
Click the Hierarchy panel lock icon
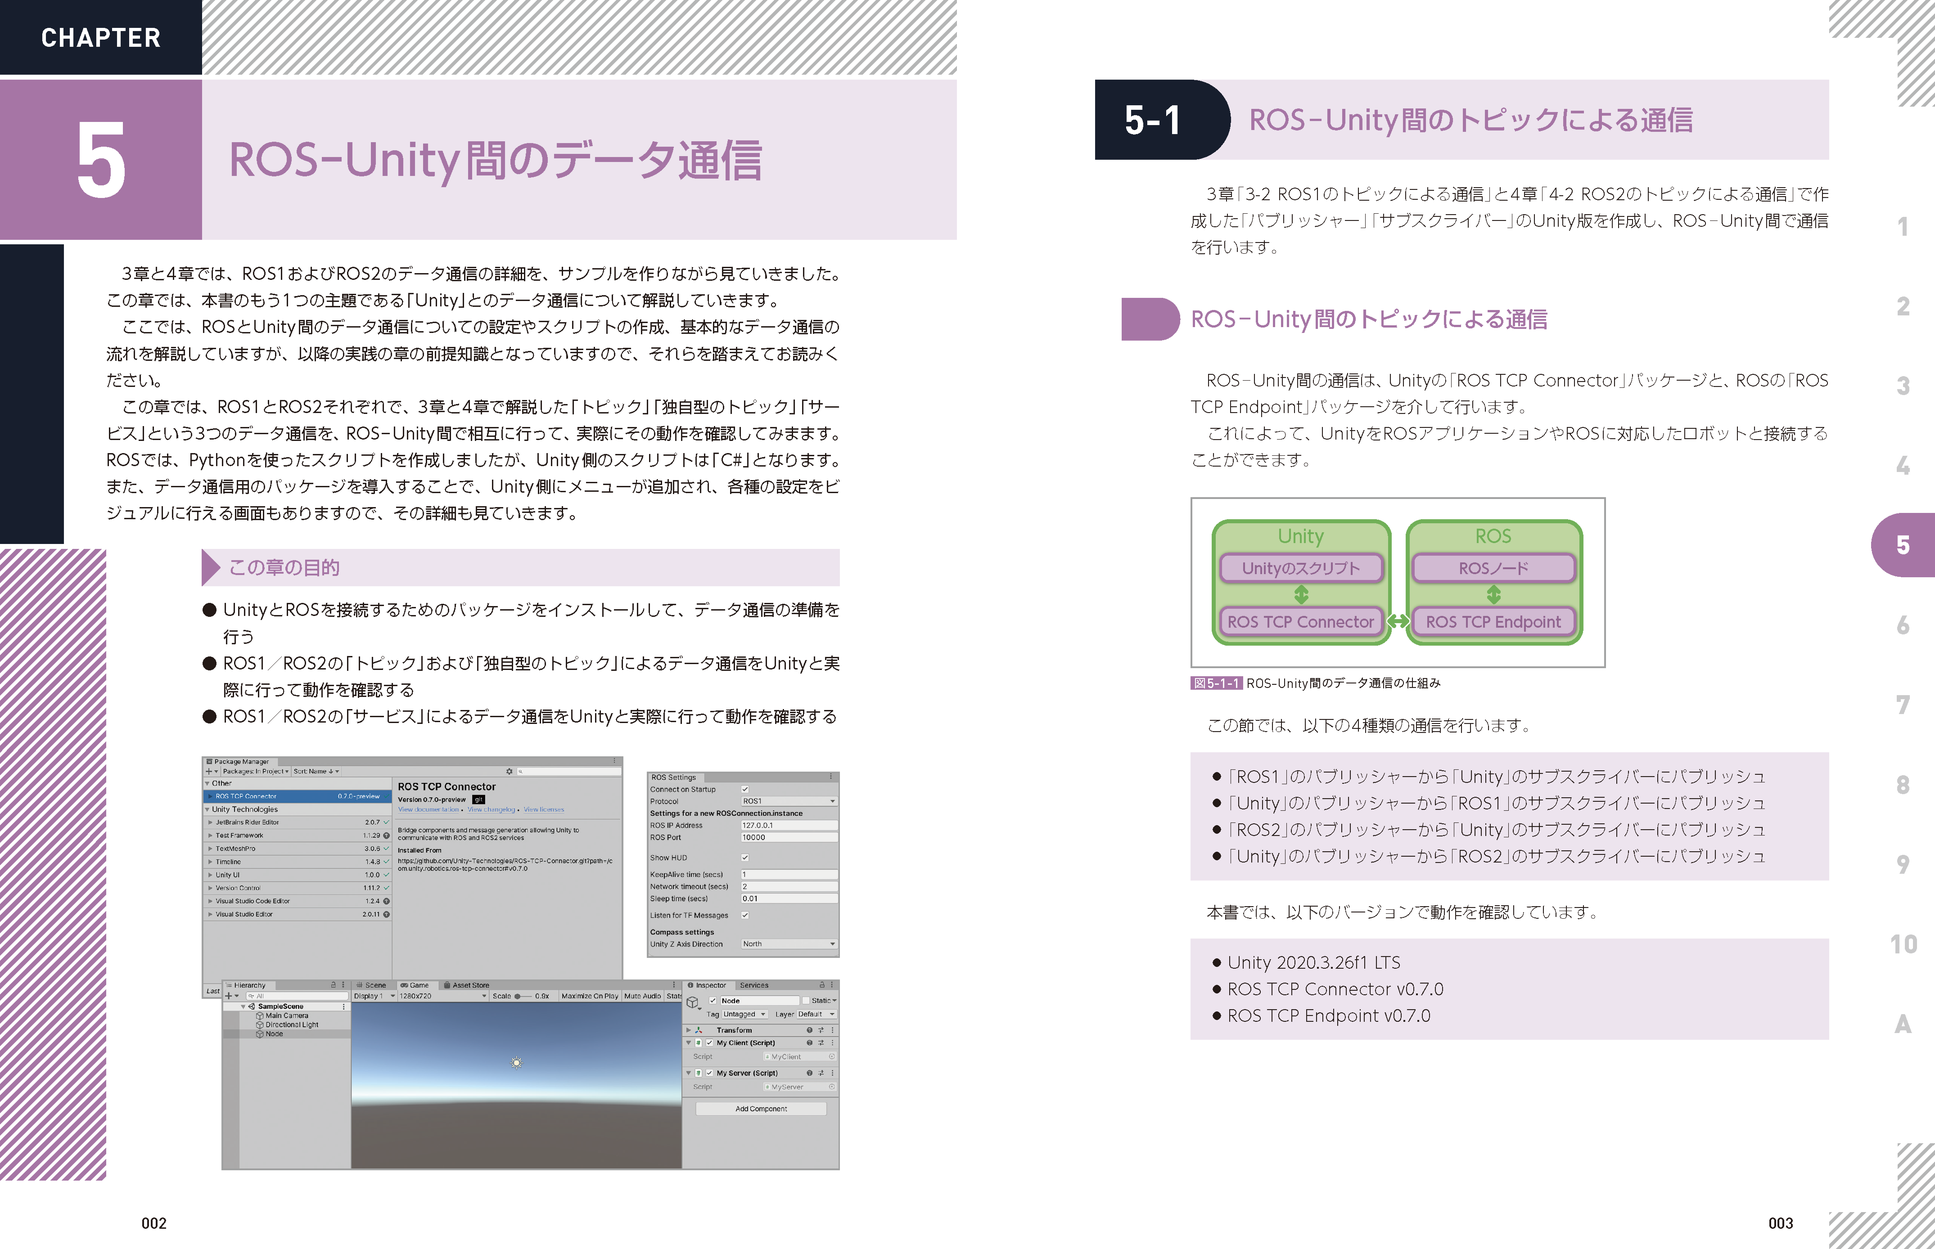[x=333, y=985]
